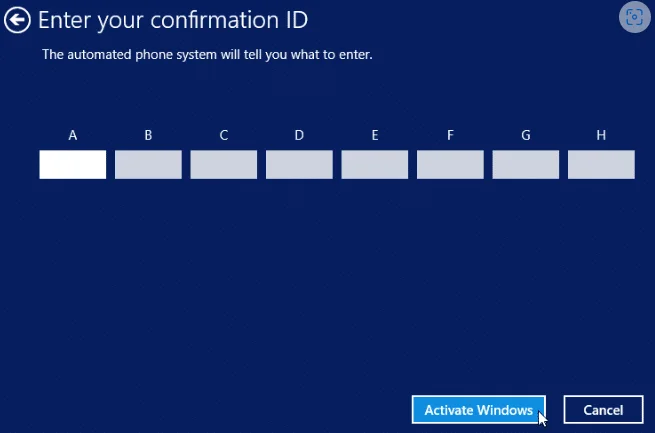Focus the confirmation ID field A
This screenshot has width=655, height=433.
[73, 165]
